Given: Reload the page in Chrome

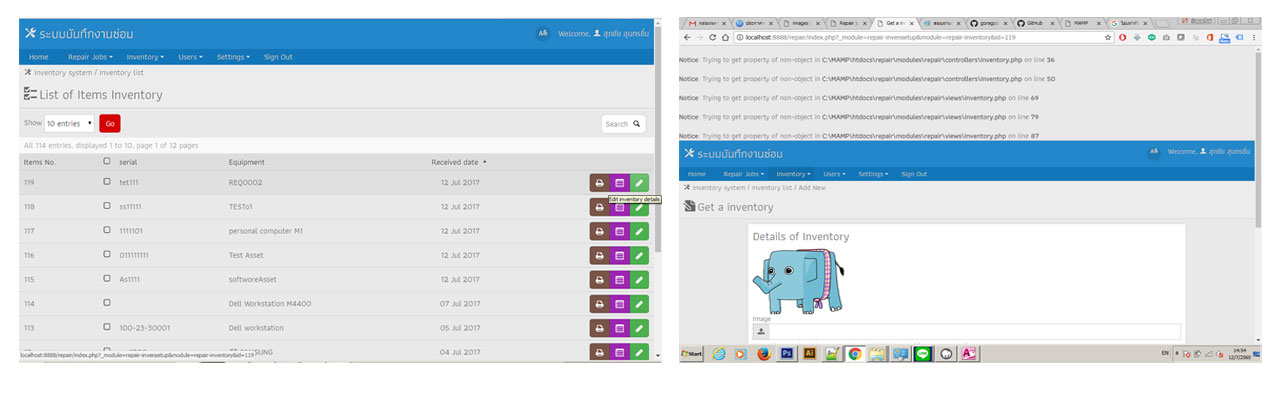Looking at the screenshot, I should coord(712,37).
